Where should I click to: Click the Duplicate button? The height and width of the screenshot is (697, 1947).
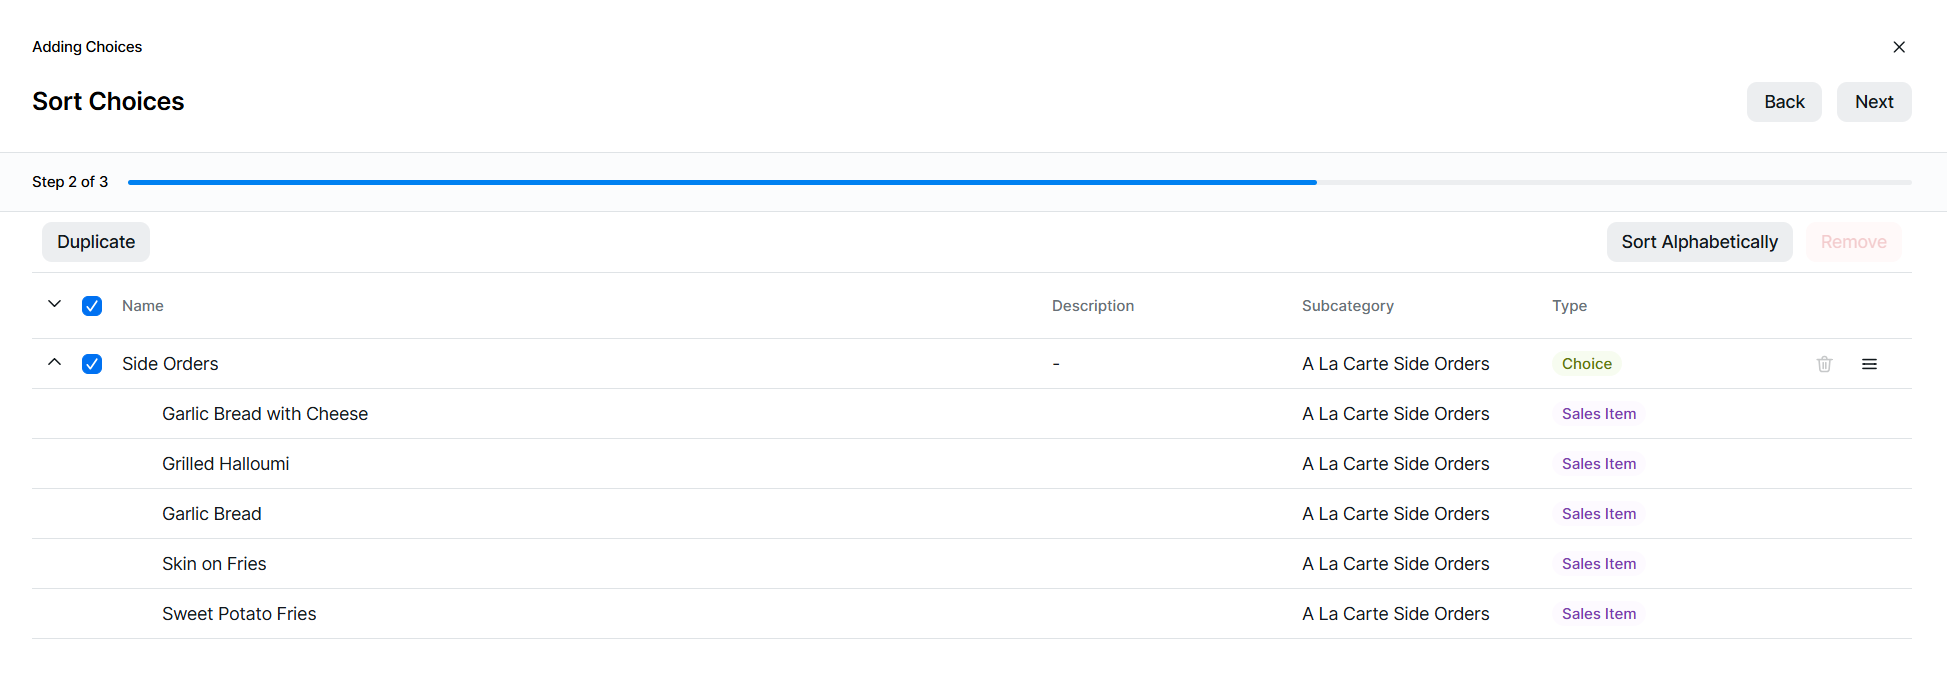click(x=96, y=242)
